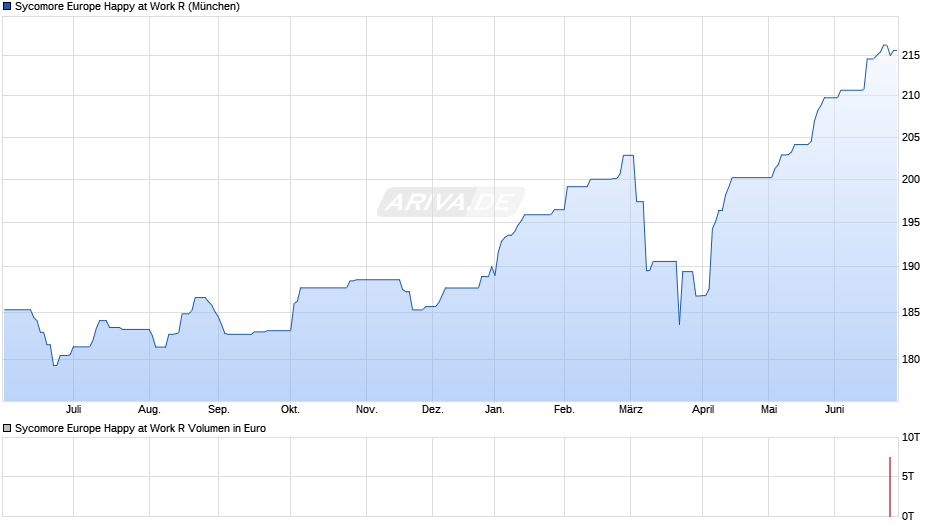Click the 210 price axis value
This screenshot has width=940, height=526.
coord(911,95)
